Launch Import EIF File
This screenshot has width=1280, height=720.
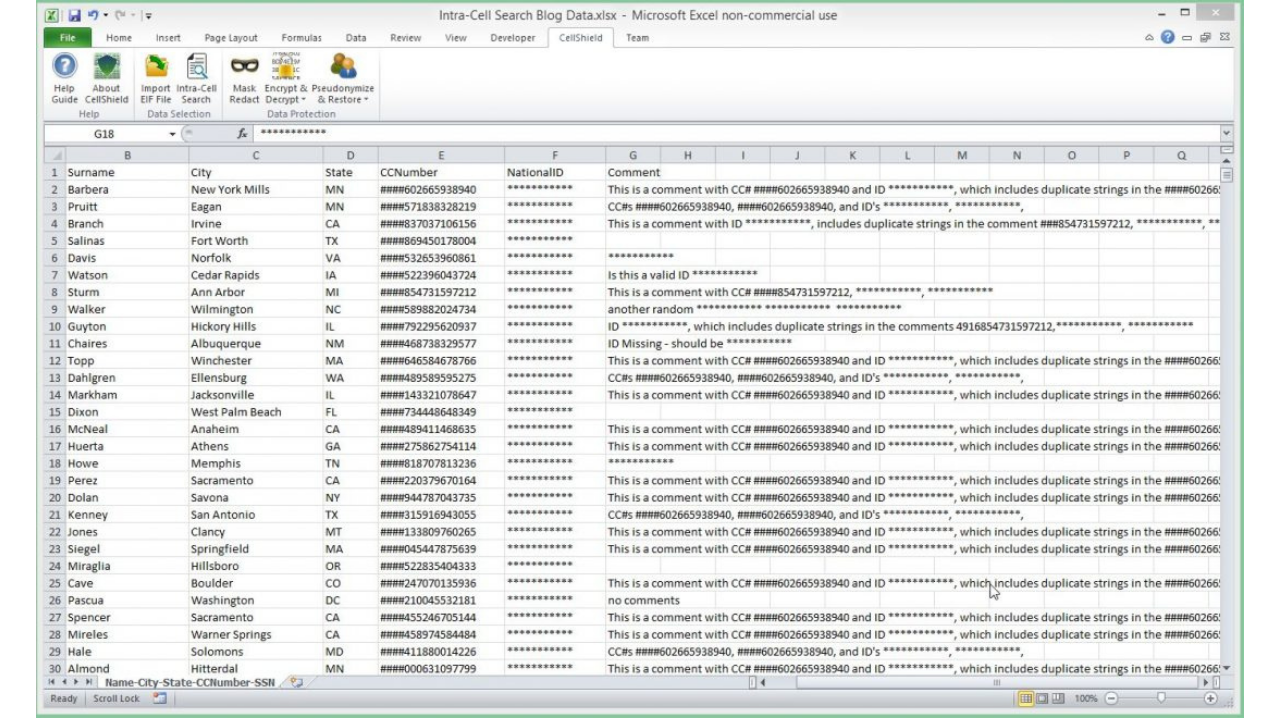tap(155, 80)
